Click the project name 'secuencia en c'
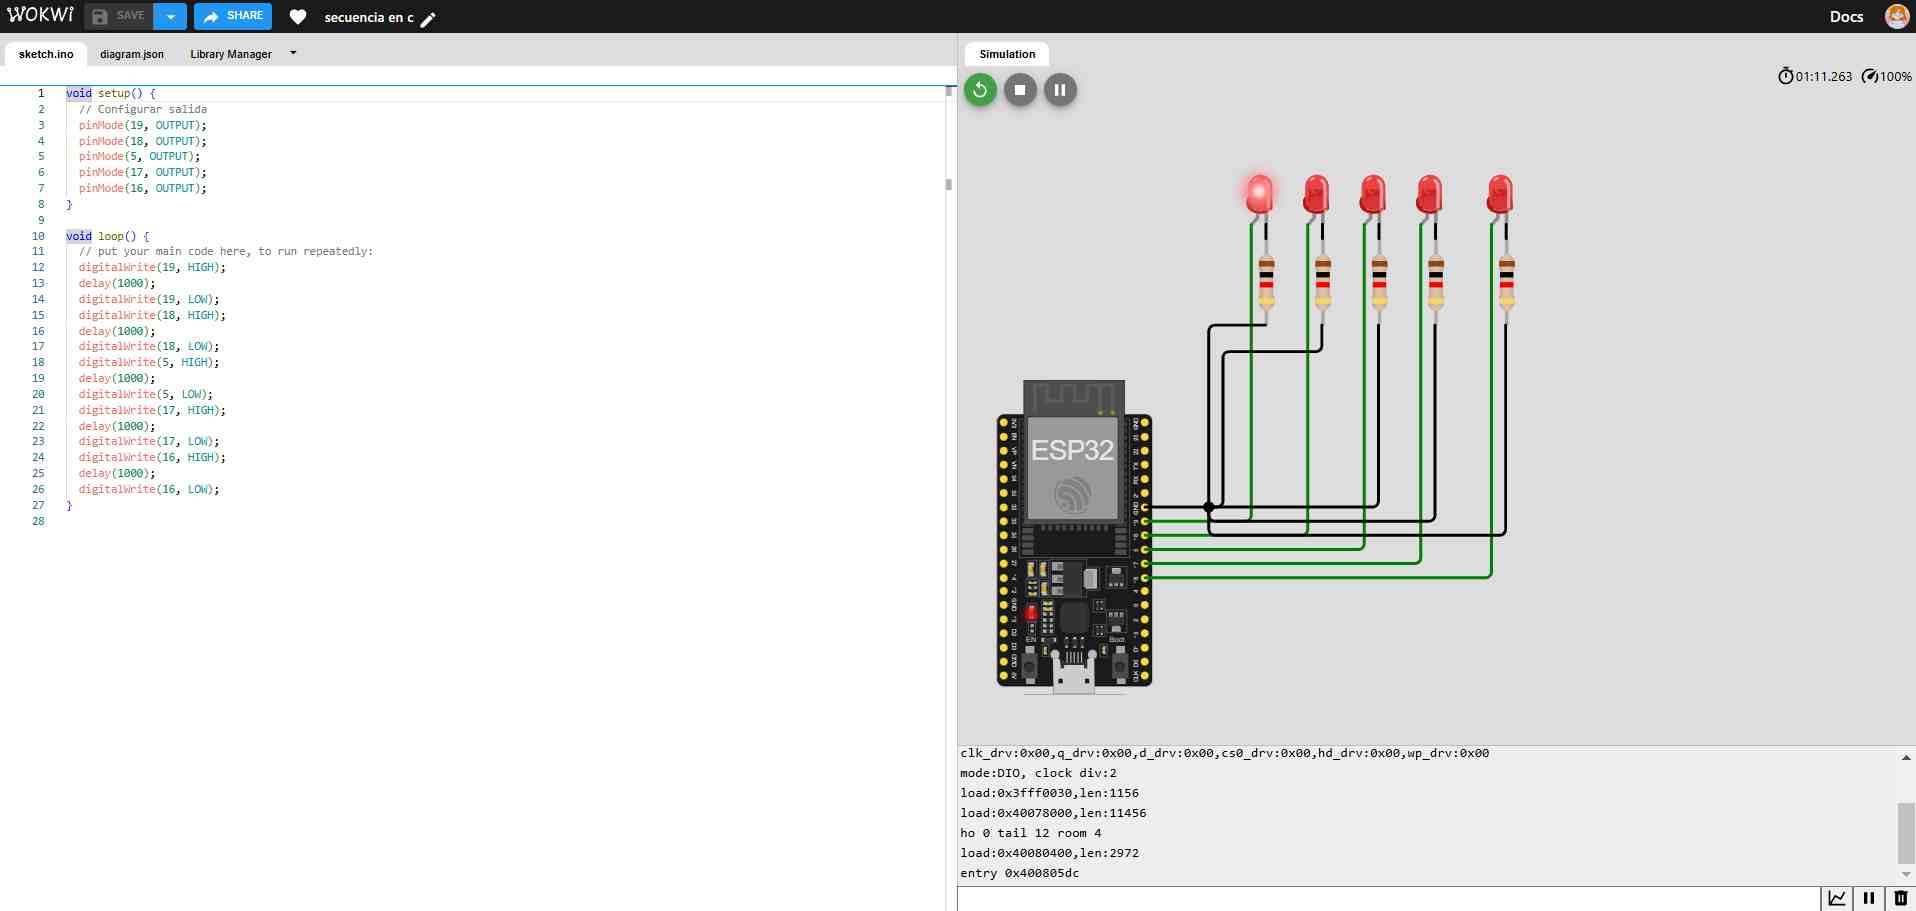This screenshot has height=911, width=1916. [369, 17]
